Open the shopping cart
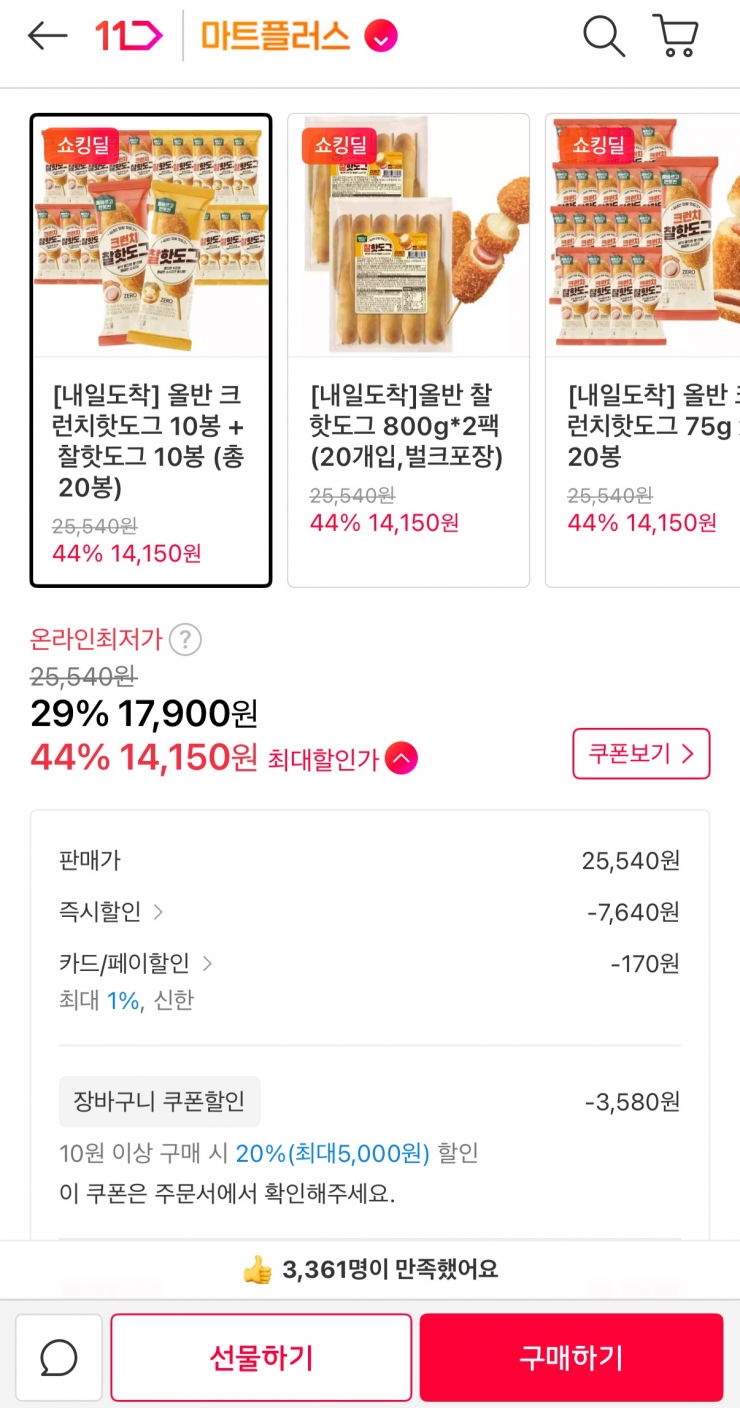 coord(676,37)
